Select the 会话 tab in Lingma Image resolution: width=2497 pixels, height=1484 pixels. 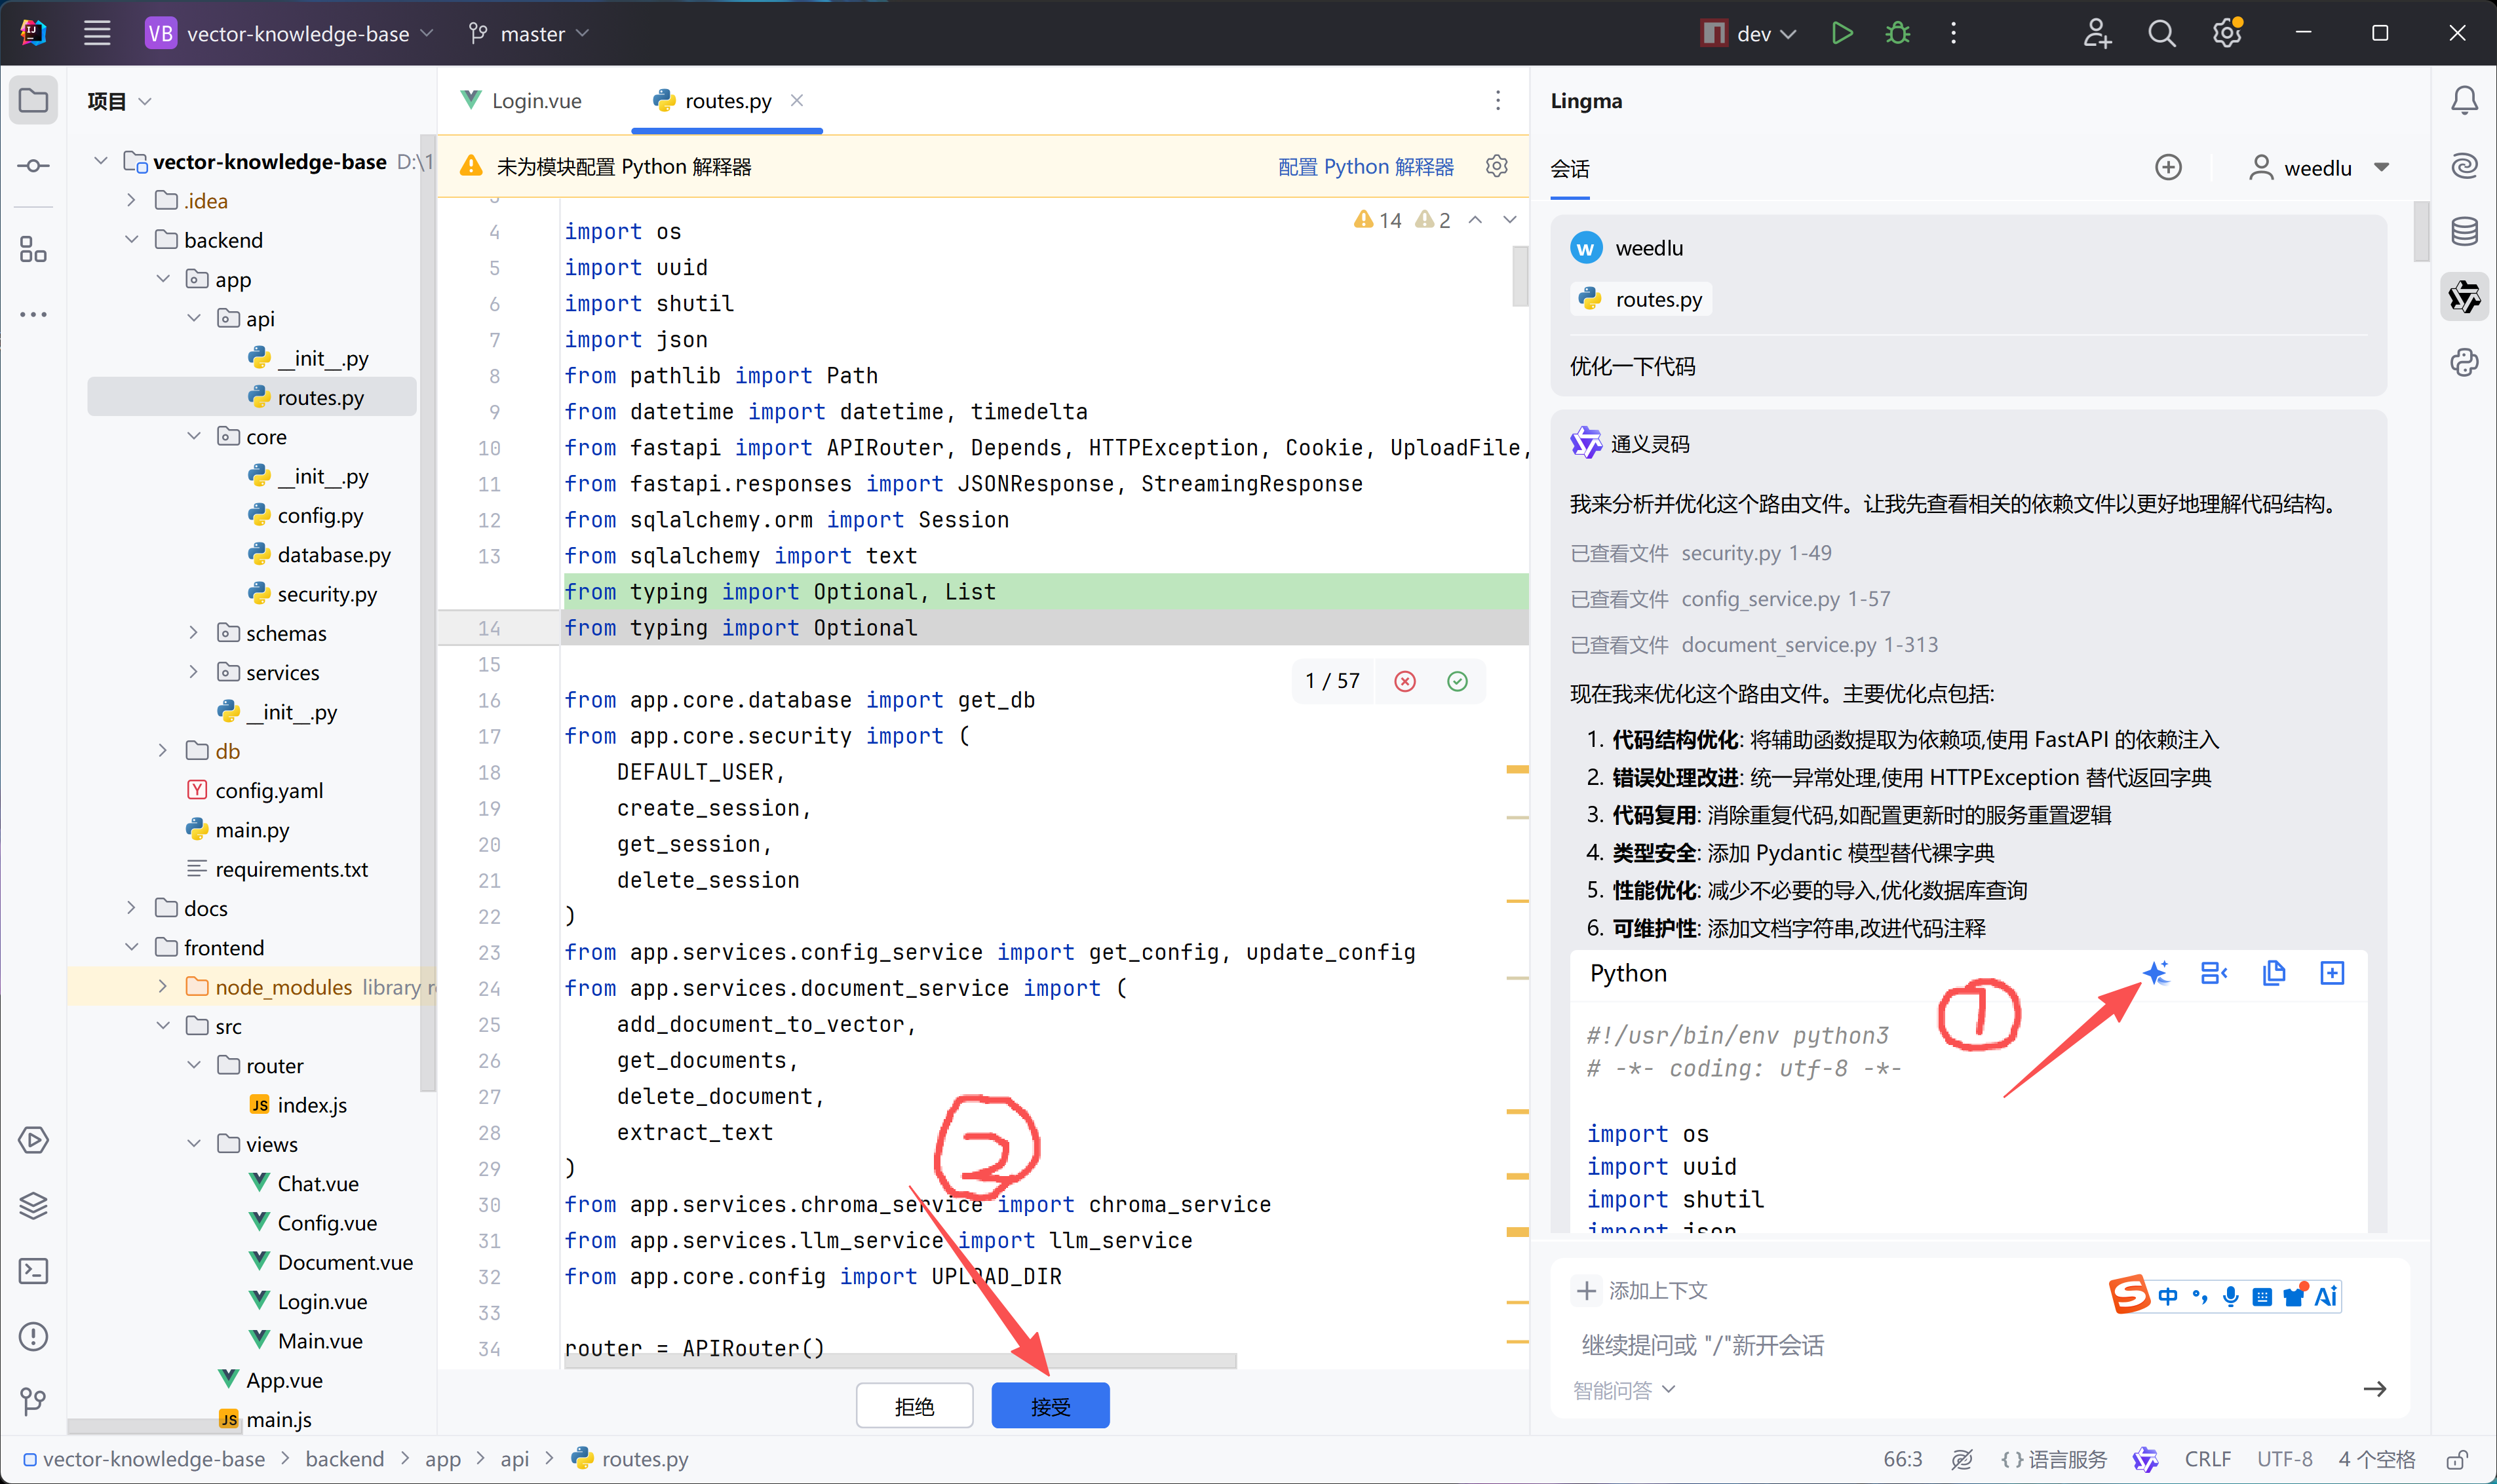click(1569, 168)
